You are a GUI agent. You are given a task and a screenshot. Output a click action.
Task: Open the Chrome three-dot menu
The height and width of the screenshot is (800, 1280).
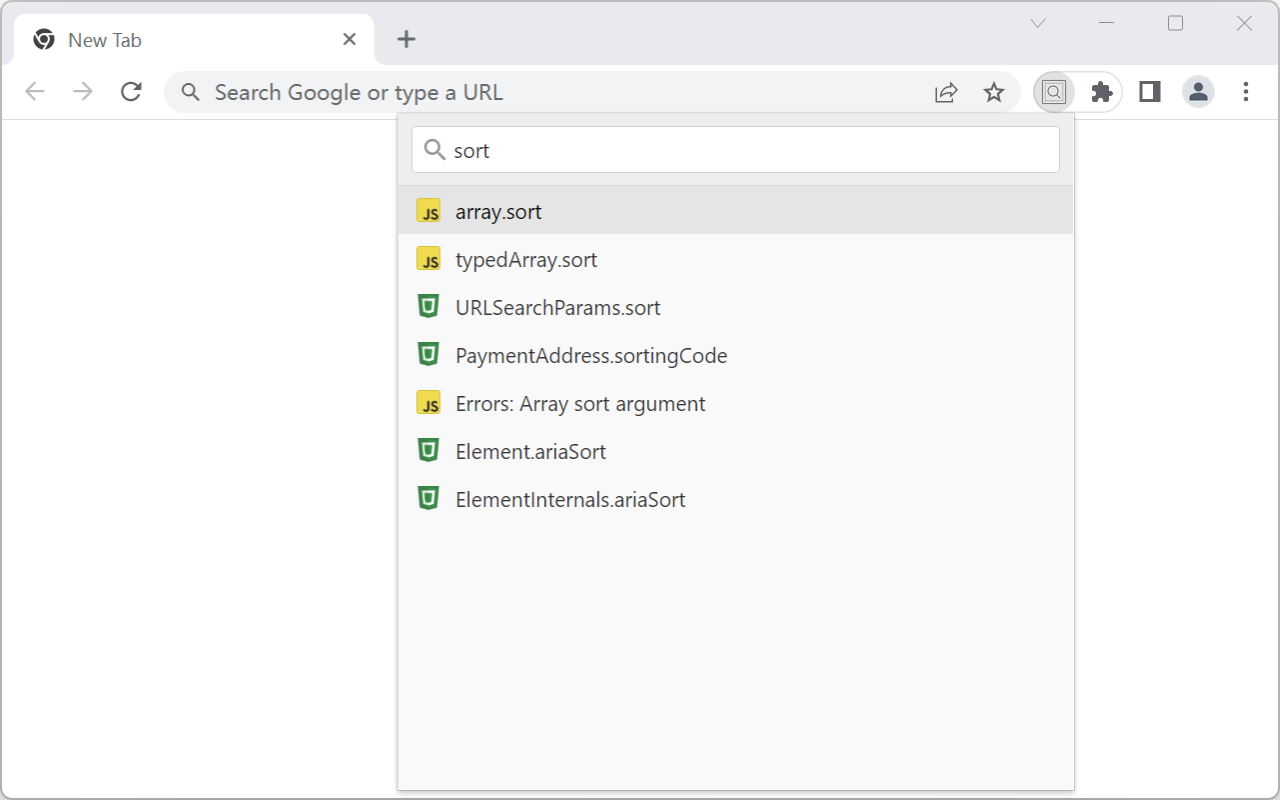click(1245, 91)
